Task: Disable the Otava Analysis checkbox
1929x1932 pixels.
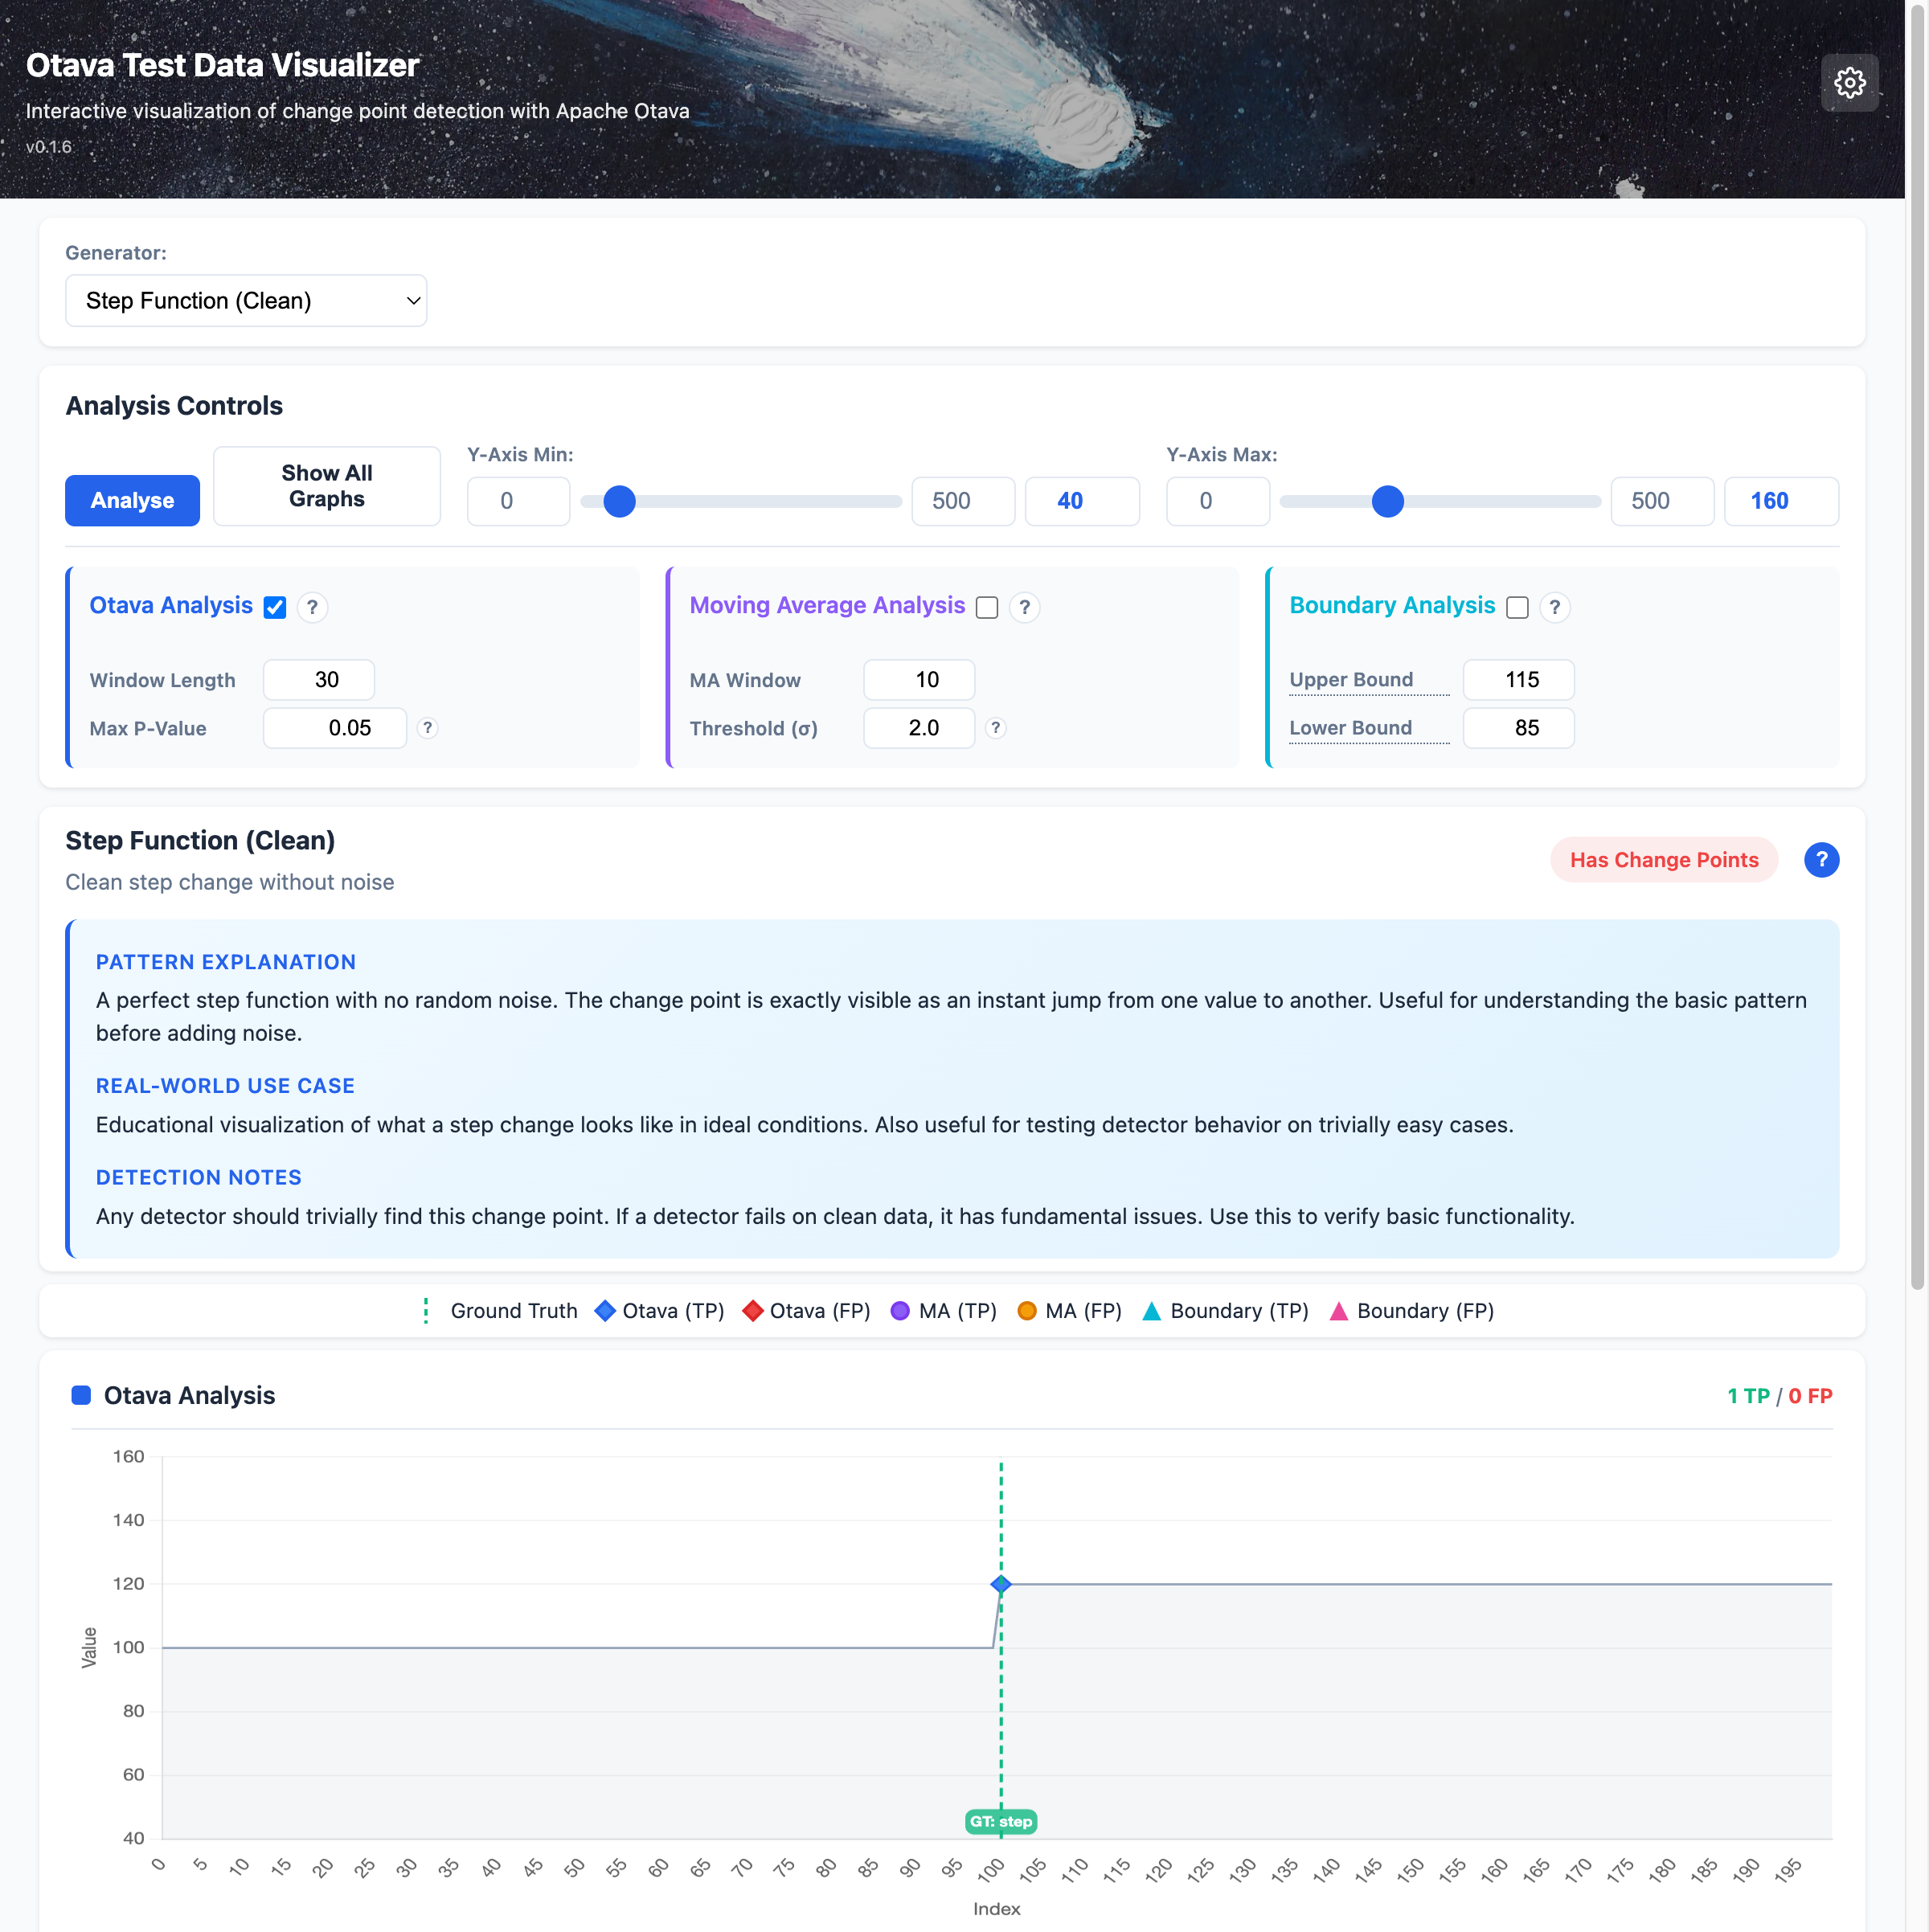Action: (275, 607)
